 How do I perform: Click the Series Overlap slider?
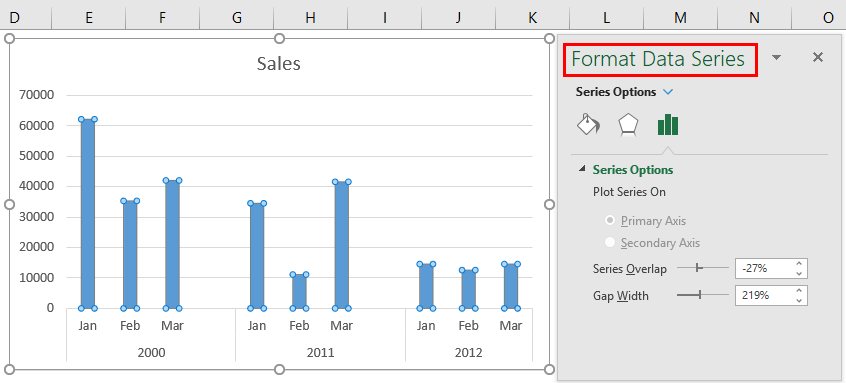703,268
